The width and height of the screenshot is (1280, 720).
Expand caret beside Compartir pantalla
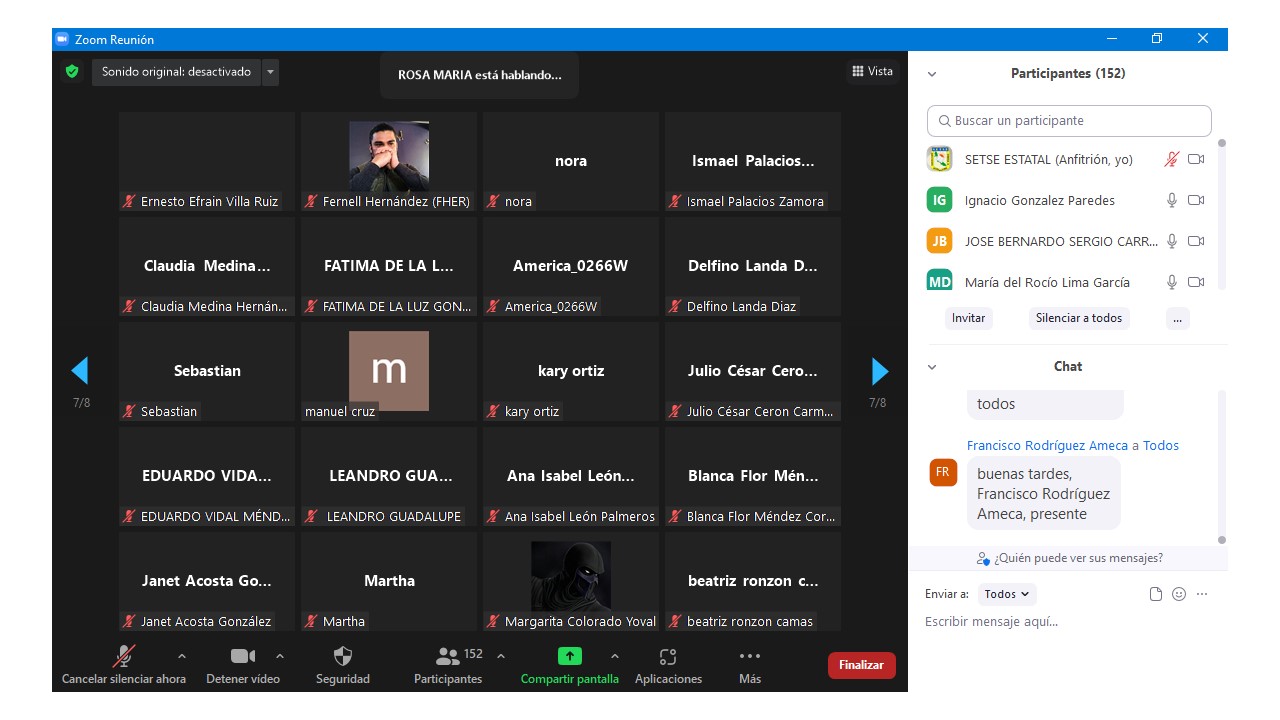tap(614, 656)
